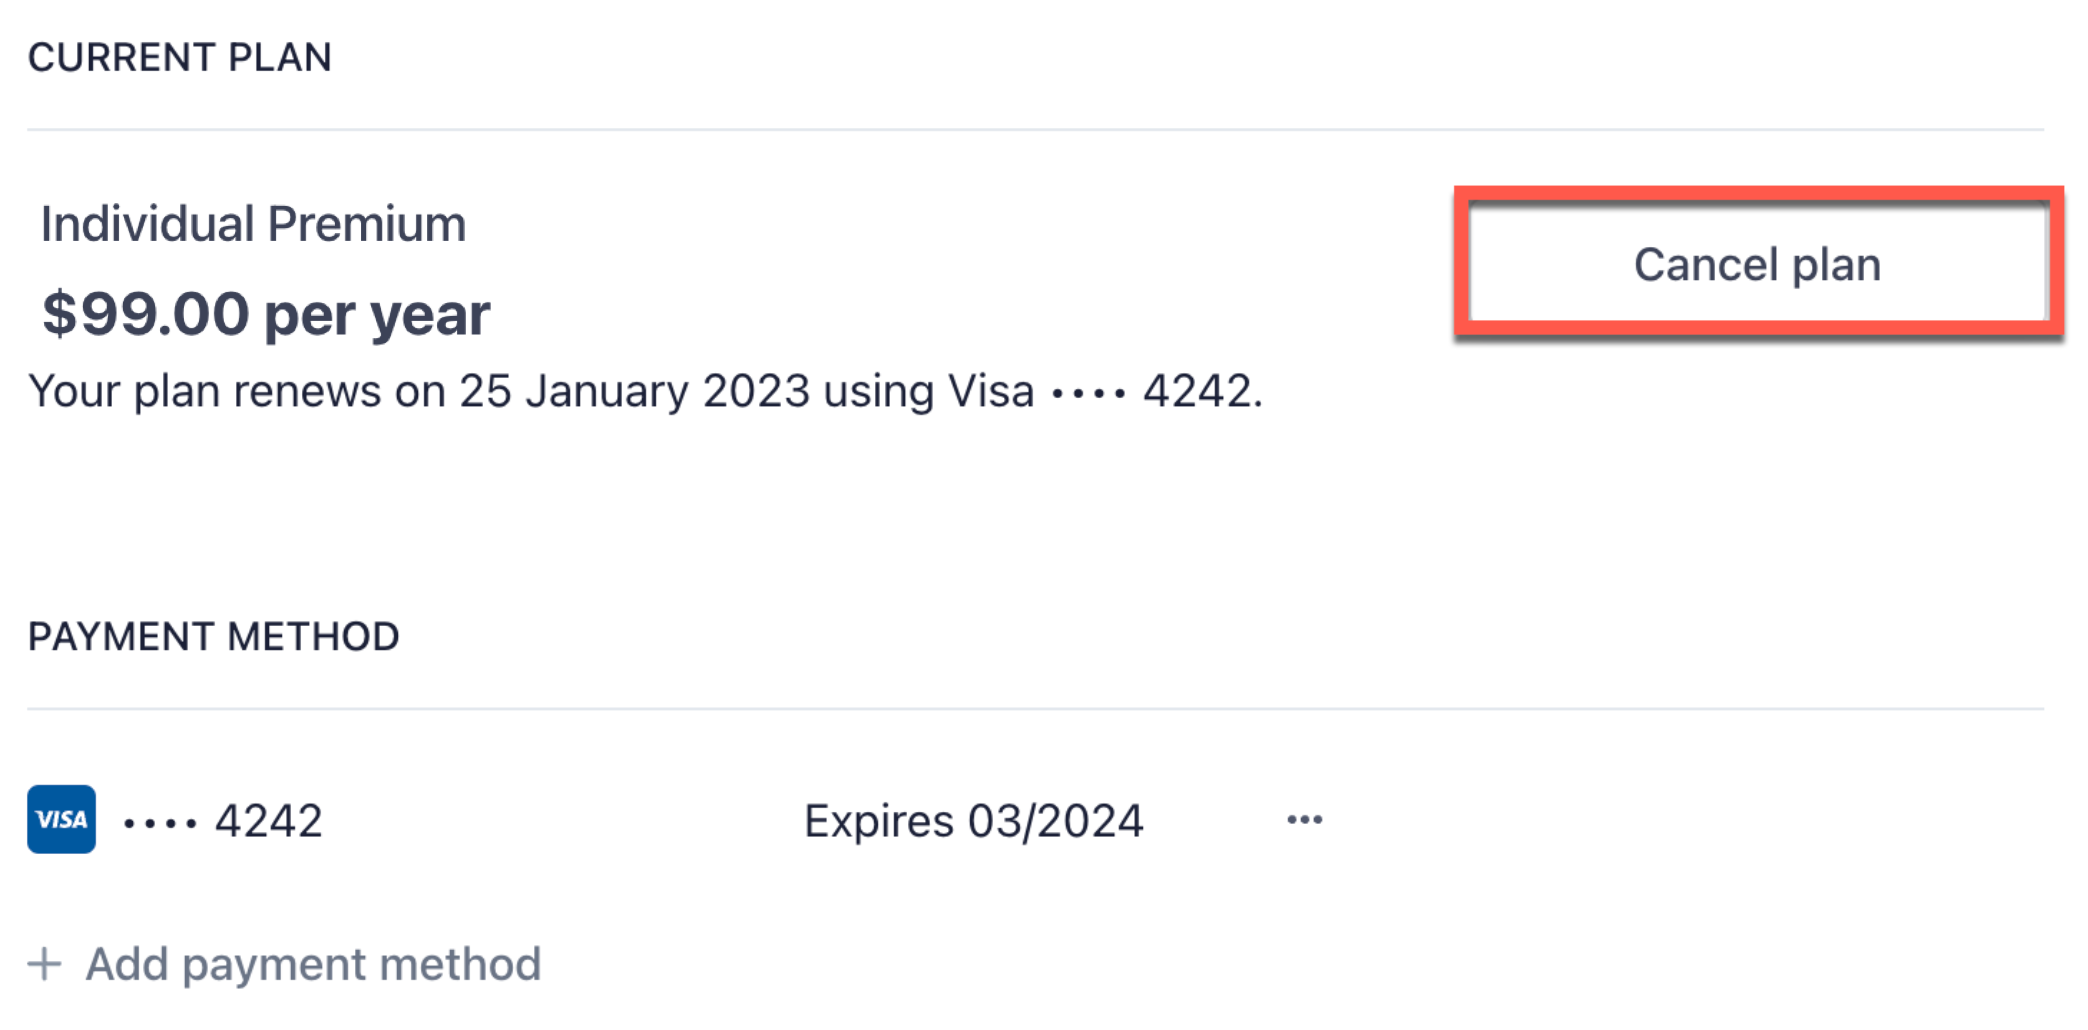Click the masked dots beside the Visa logo
Viewport: 2088px width, 1030px height.
(160, 825)
